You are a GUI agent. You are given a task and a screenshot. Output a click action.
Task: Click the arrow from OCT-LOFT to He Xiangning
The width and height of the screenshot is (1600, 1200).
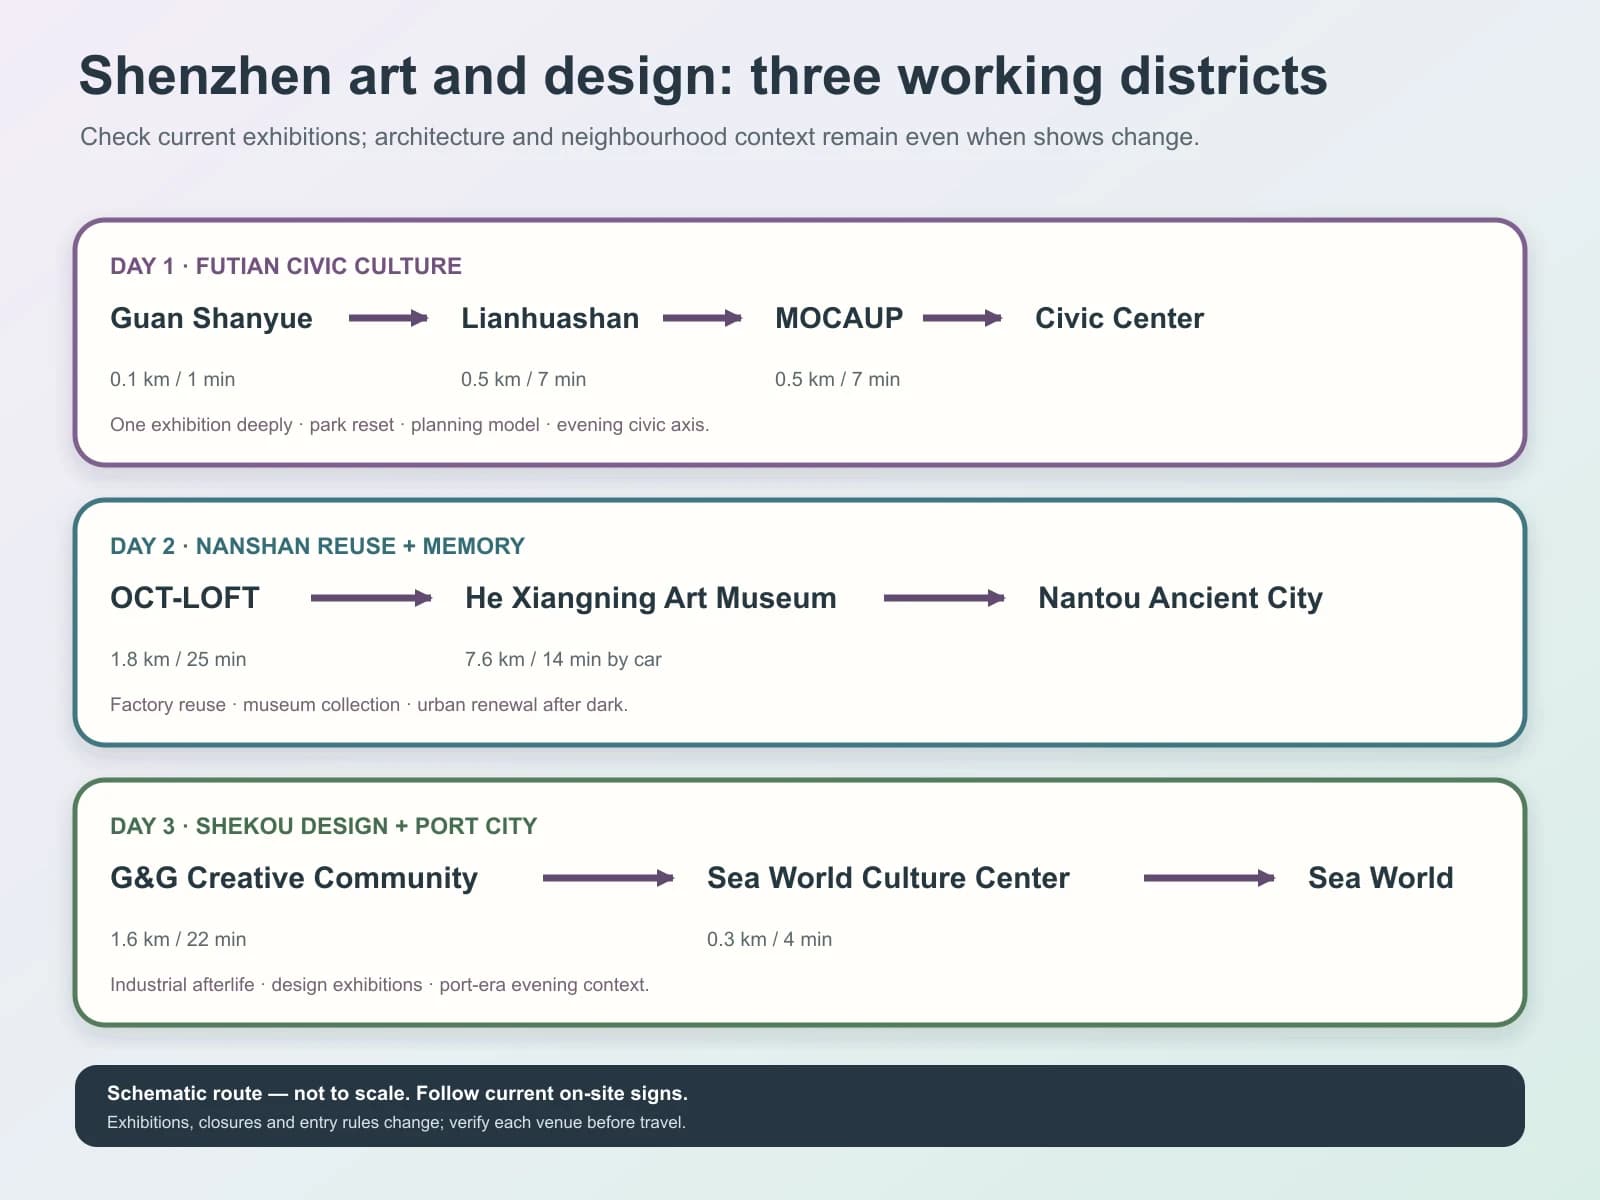[371, 598]
